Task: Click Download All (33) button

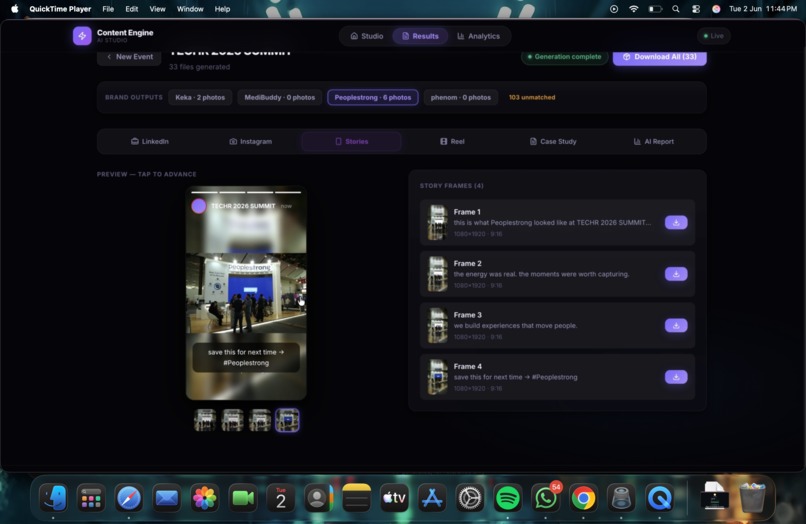Action: click(x=660, y=57)
